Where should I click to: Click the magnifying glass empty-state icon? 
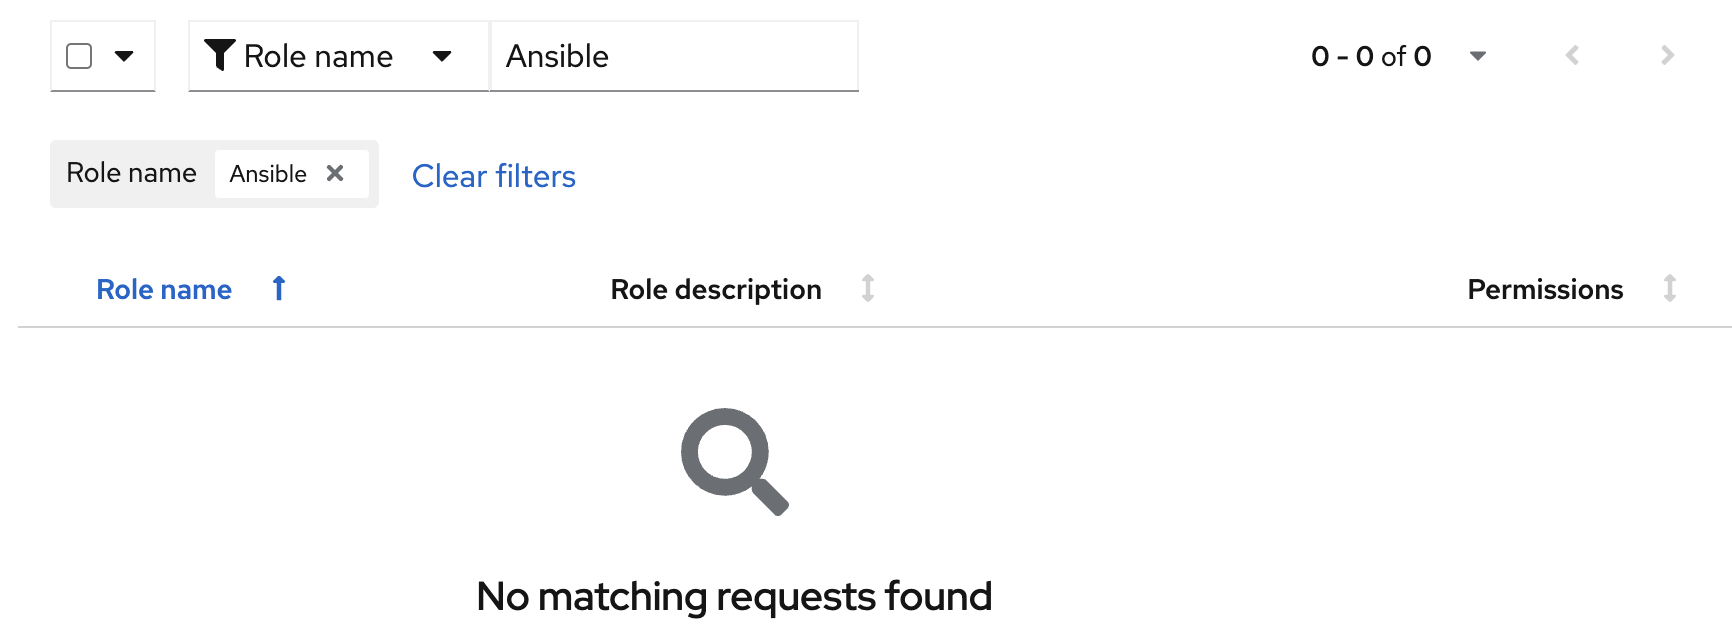click(734, 461)
